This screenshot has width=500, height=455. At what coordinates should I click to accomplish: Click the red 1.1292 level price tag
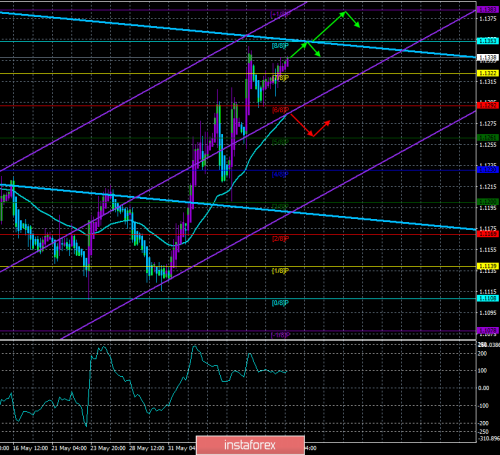[x=488, y=106]
